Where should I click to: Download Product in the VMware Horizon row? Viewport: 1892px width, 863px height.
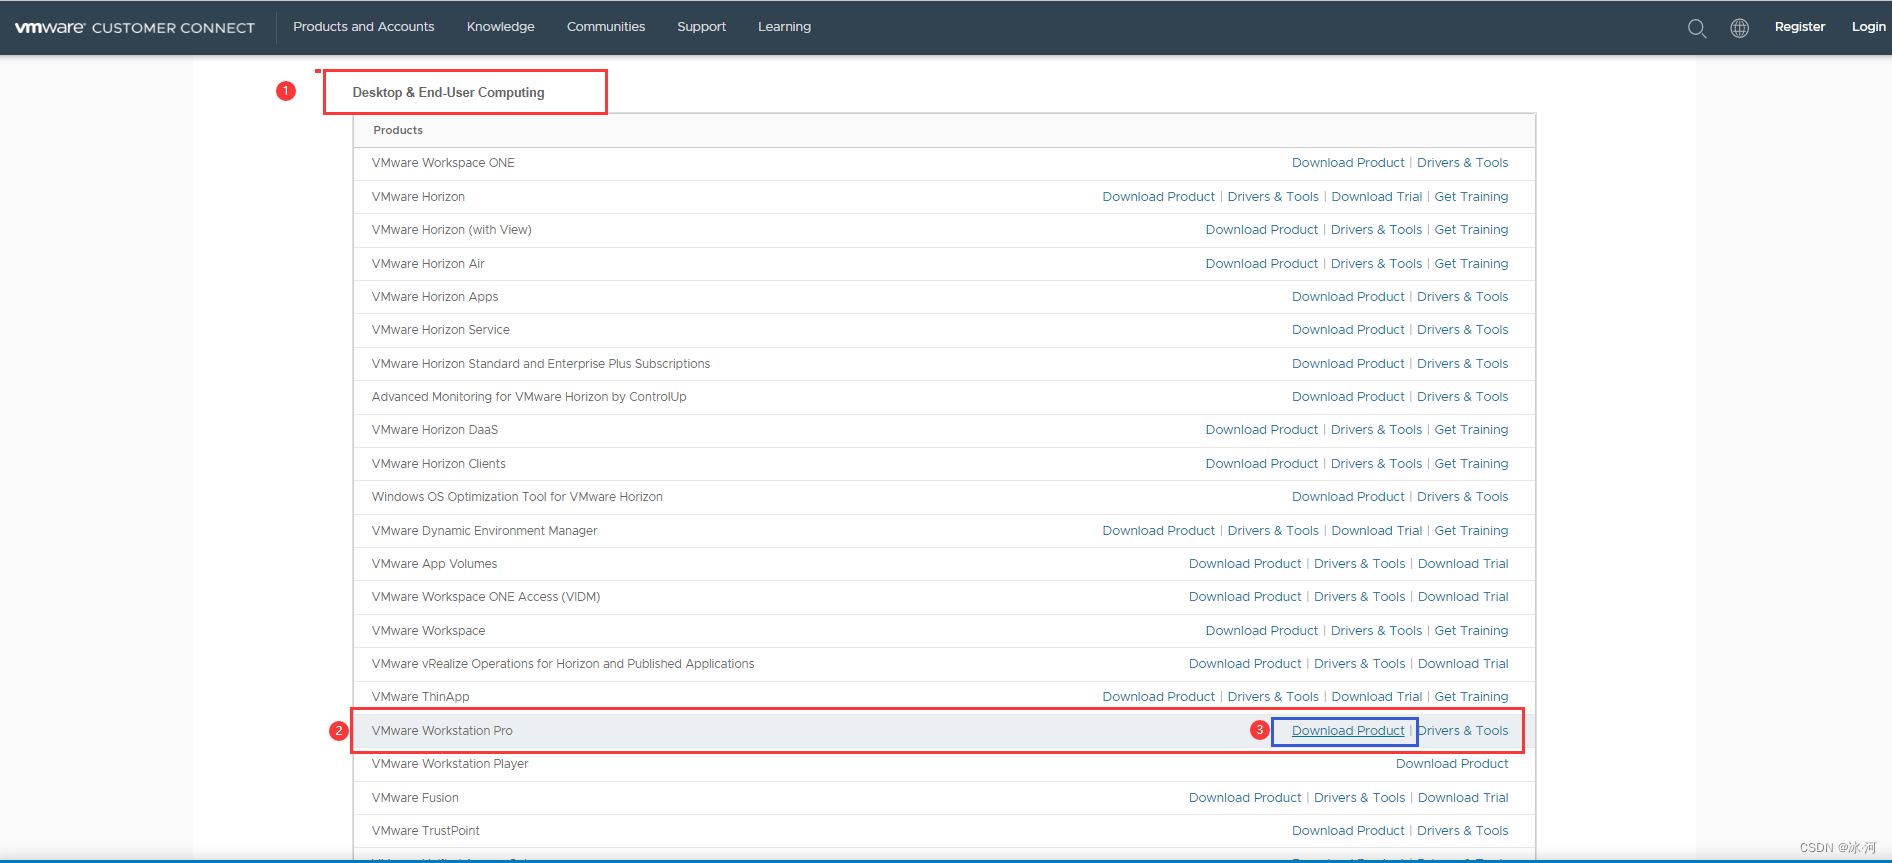(1159, 197)
